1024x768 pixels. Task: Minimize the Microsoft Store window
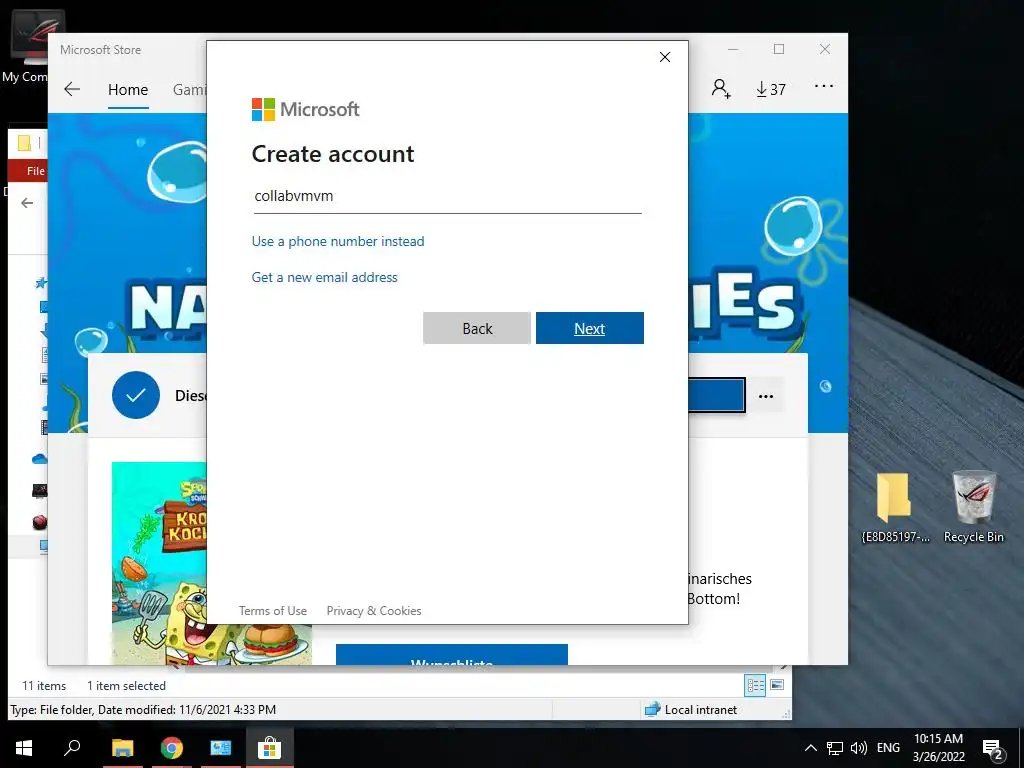coord(733,50)
